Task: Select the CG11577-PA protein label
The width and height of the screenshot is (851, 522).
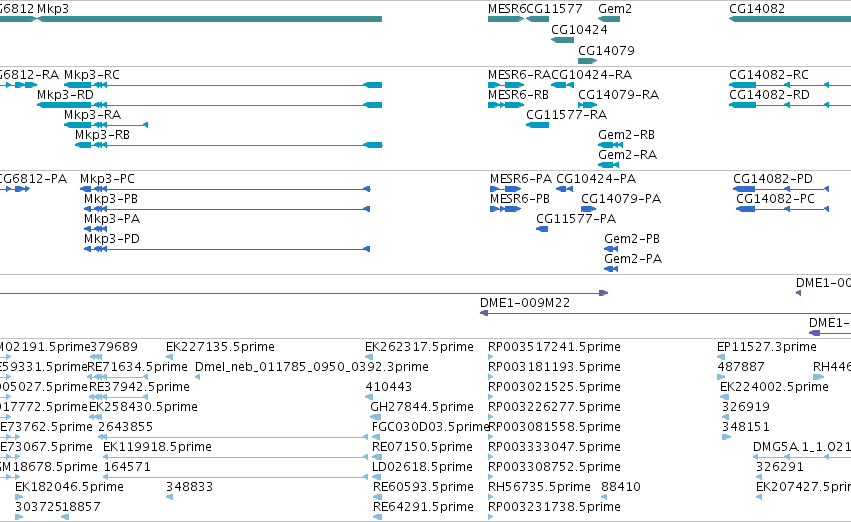Action: (x=576, y=219)
